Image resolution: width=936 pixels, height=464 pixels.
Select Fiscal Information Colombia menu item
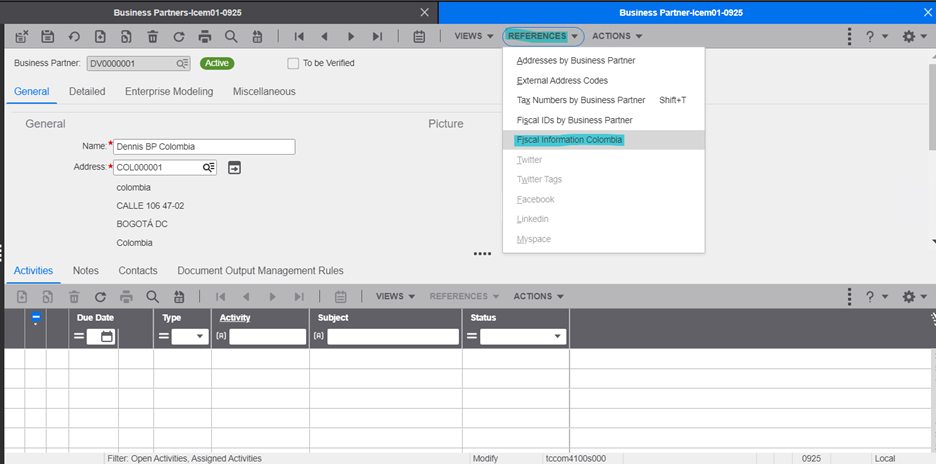click(x=570, y=140)
